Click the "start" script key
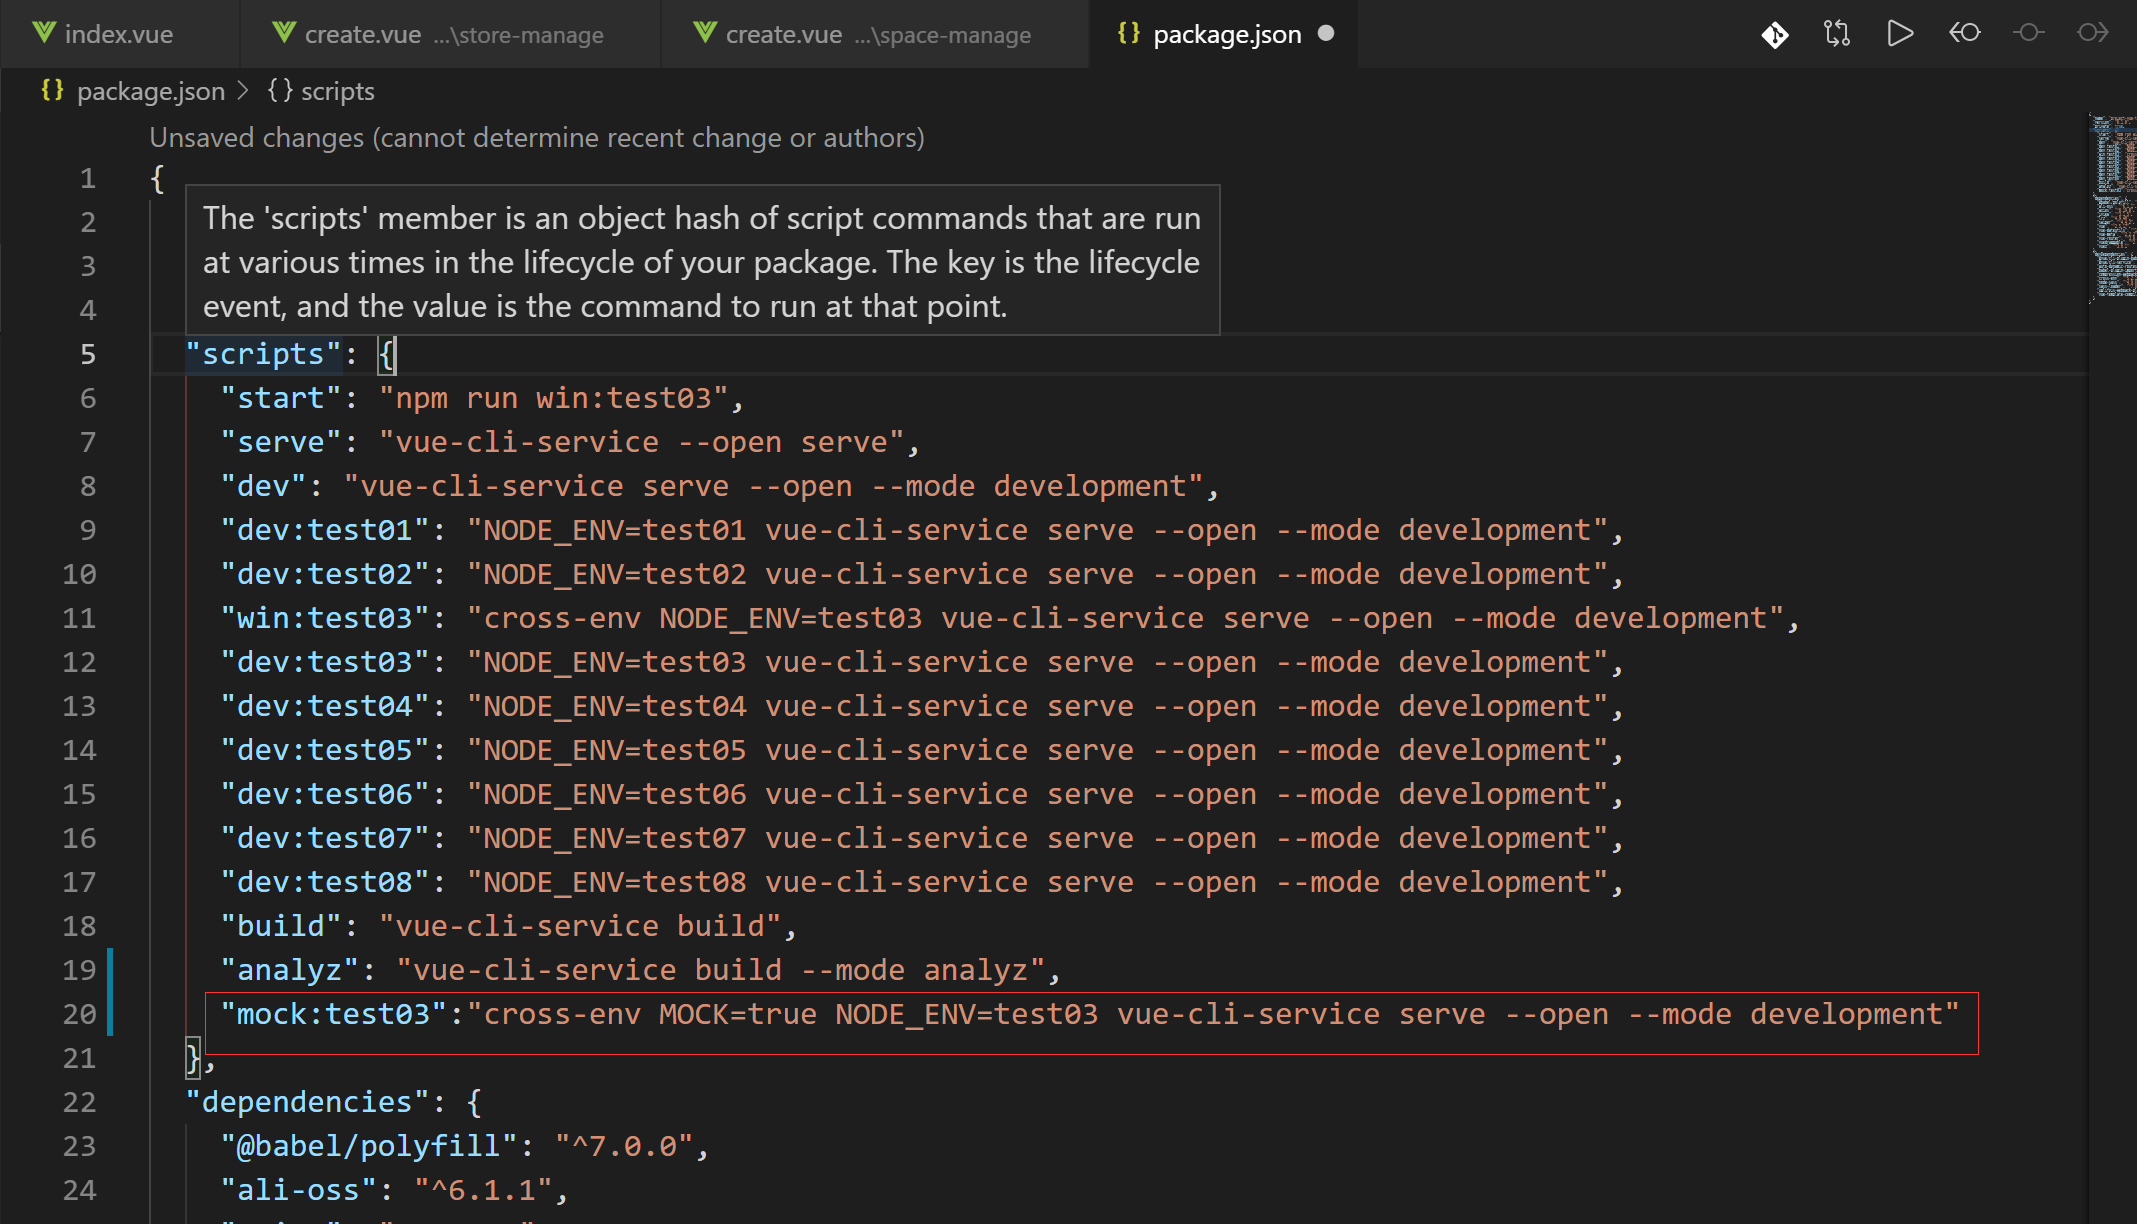Screen dimensions: 2137x1224 point(281,398)
